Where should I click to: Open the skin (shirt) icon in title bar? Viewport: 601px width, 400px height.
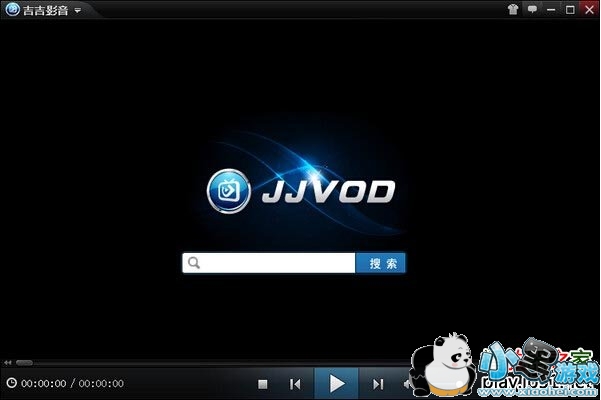pyautogui.click(x=513, y=9)
